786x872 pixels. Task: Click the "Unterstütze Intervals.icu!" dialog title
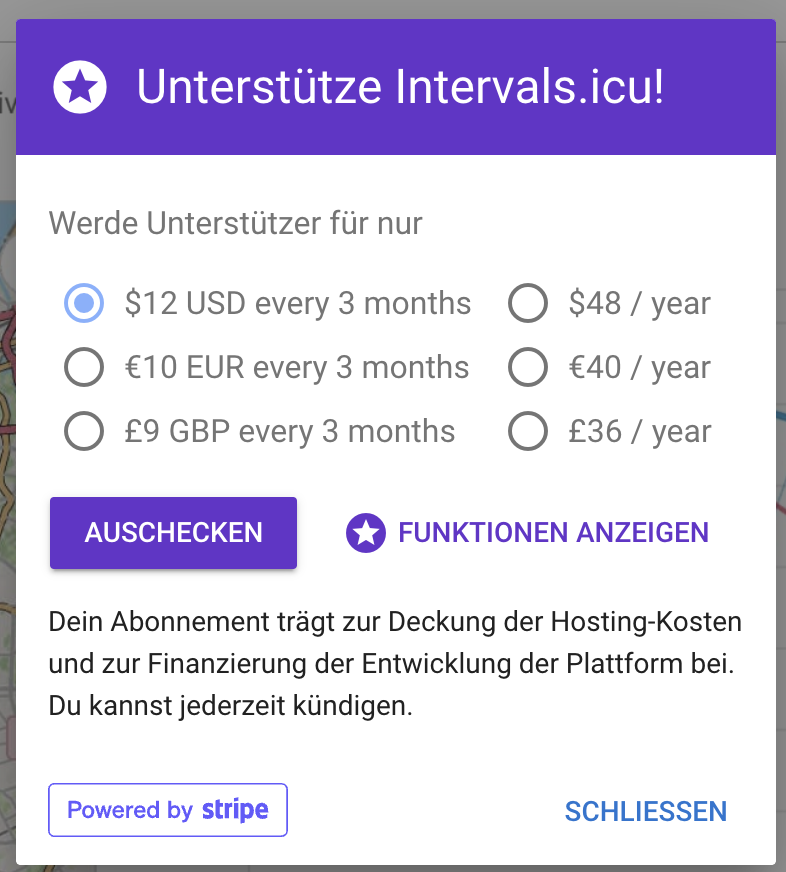tap(400, 88)
